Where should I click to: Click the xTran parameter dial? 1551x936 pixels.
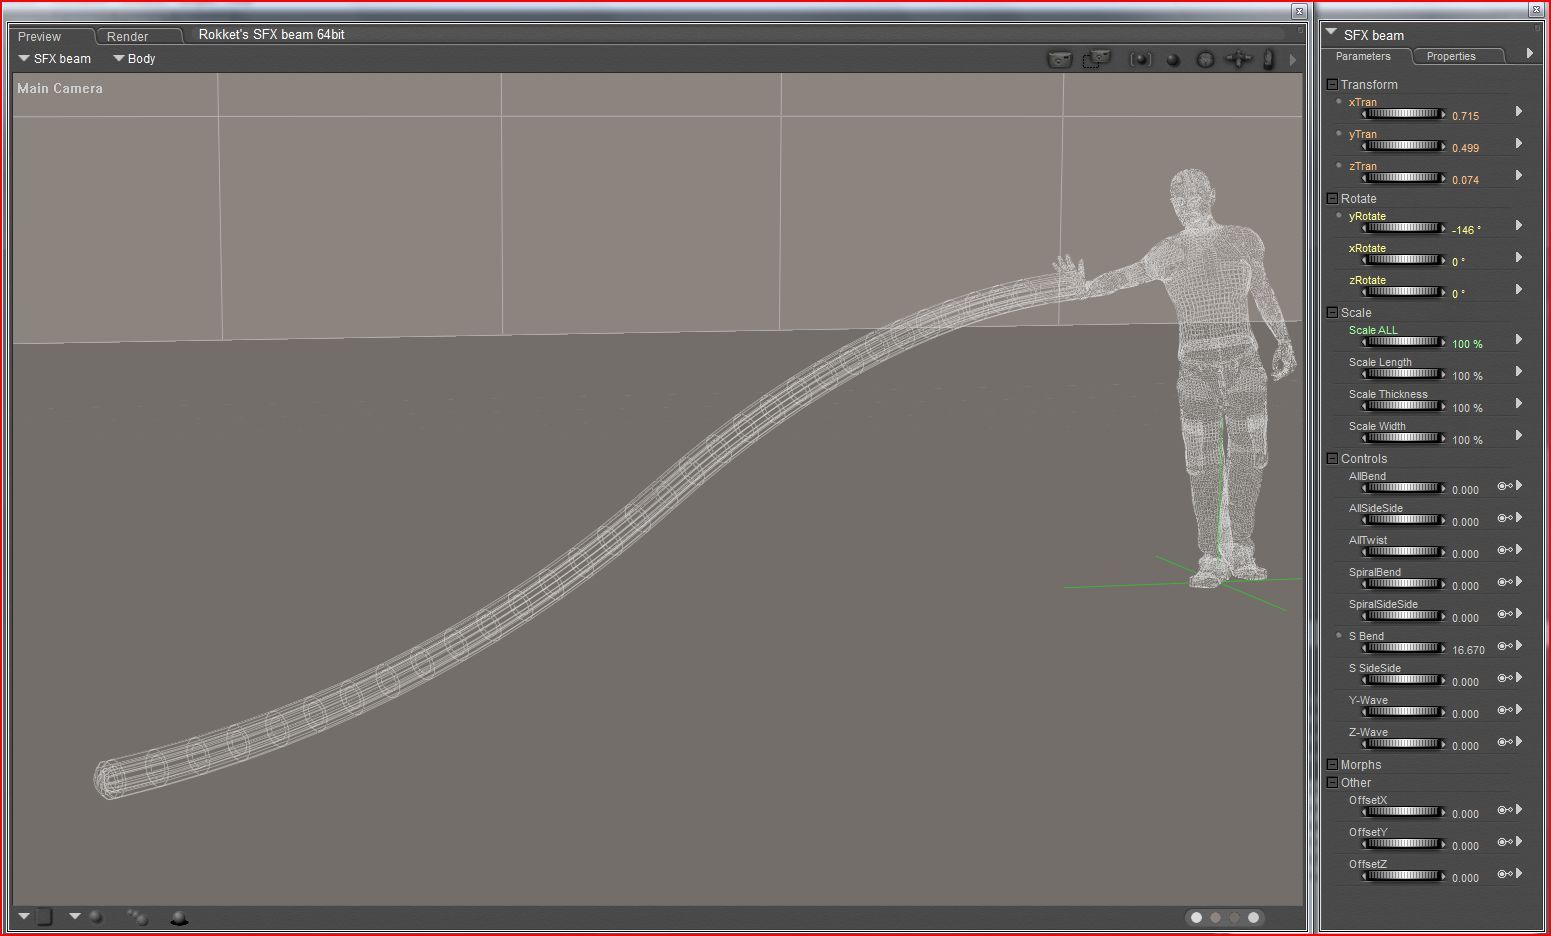(1403, 114)
